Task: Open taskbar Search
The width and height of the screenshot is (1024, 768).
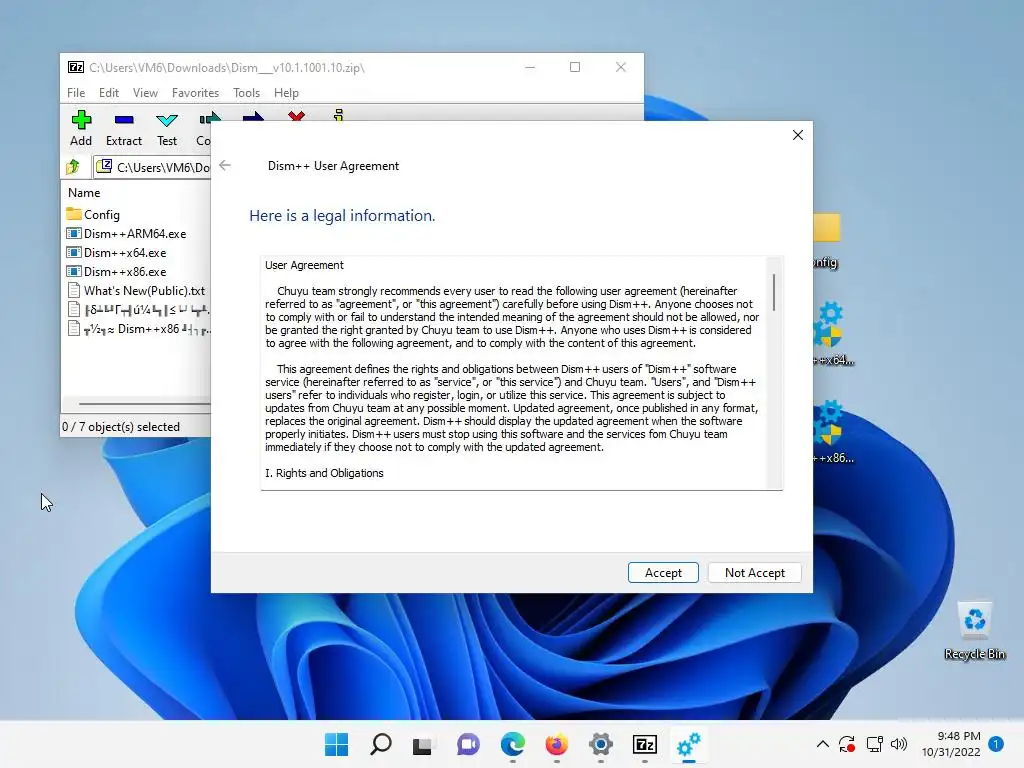Action: coord(381,744)
